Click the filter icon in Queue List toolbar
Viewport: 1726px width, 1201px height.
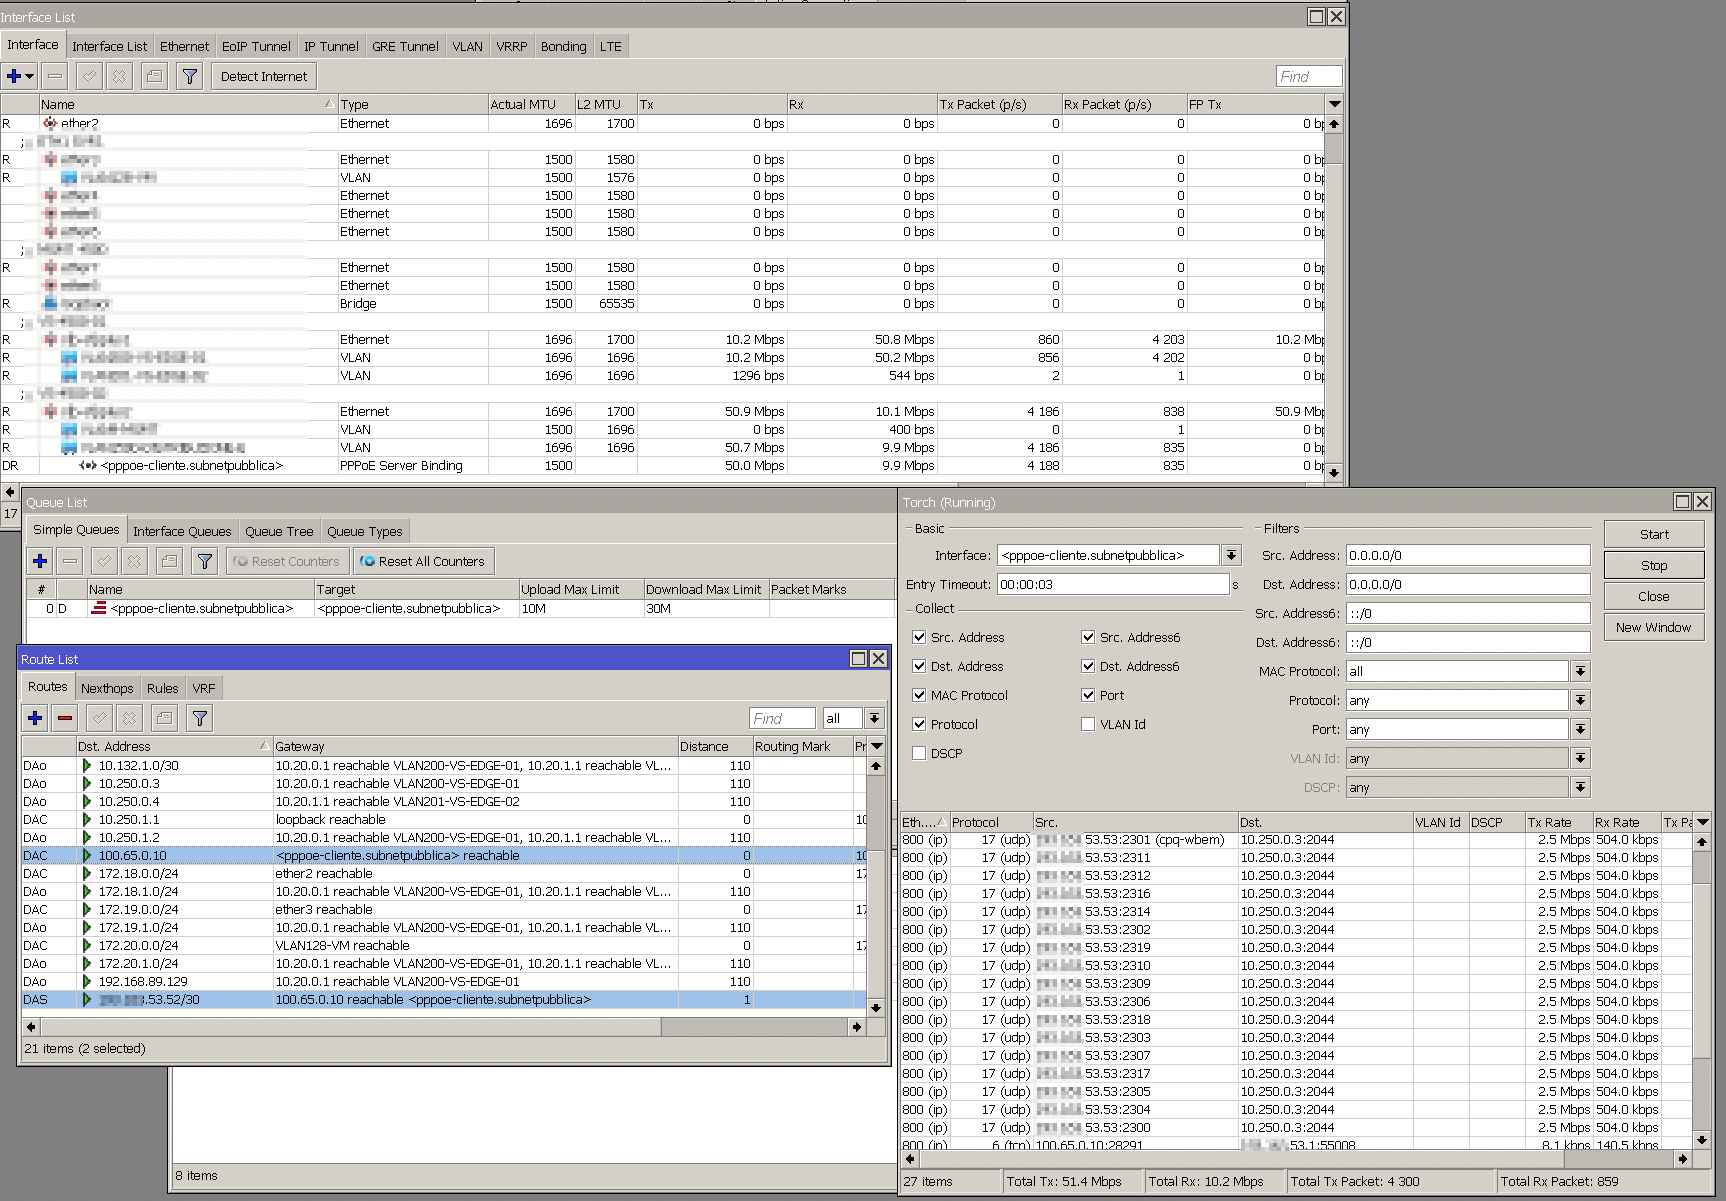tap(204, 561)
